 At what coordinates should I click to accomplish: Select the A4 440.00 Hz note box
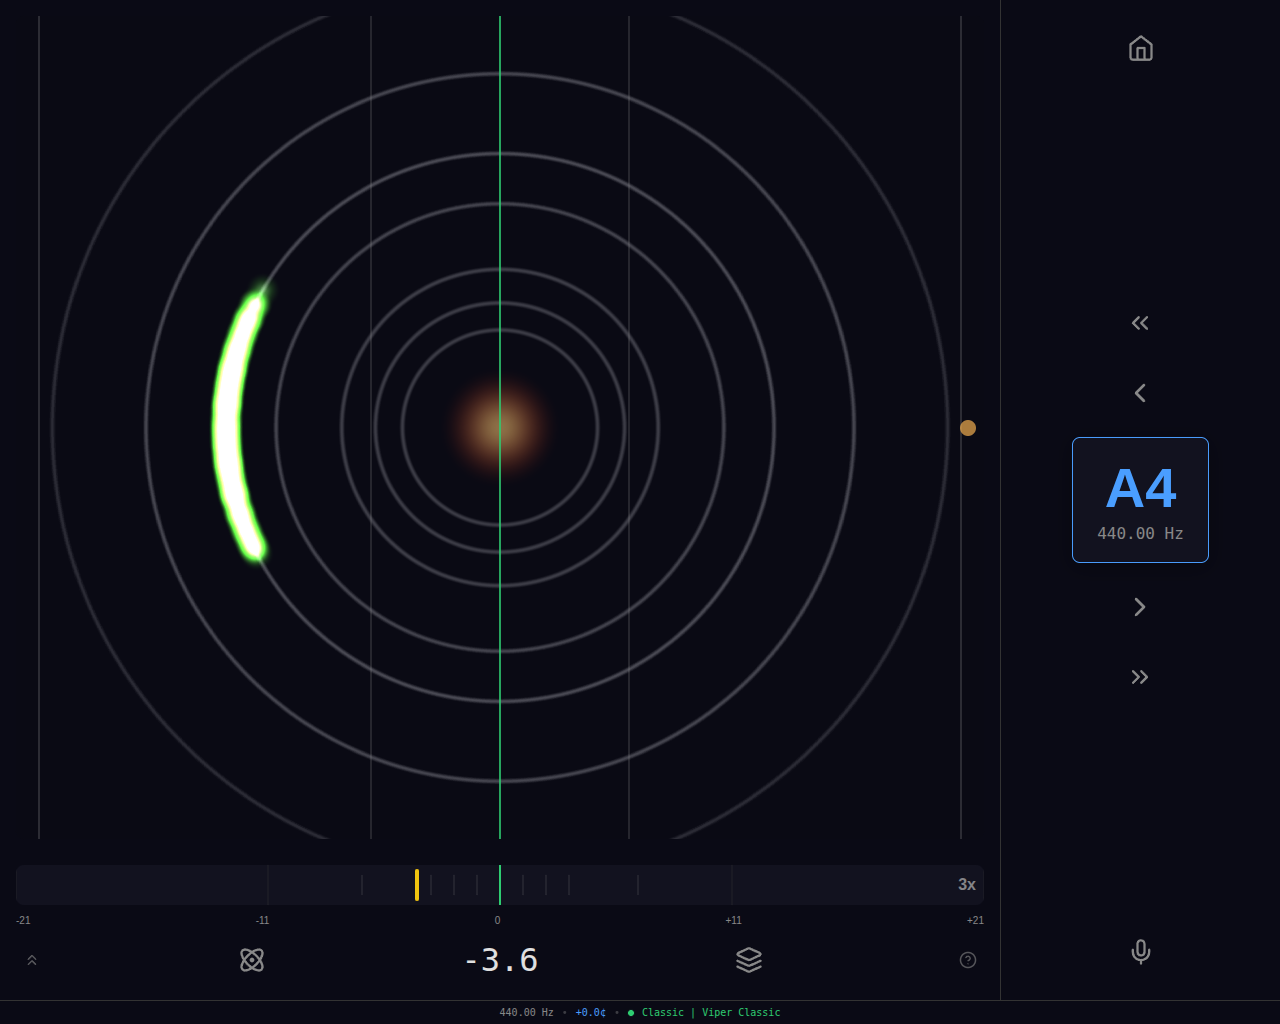[x=1140, y=499]
